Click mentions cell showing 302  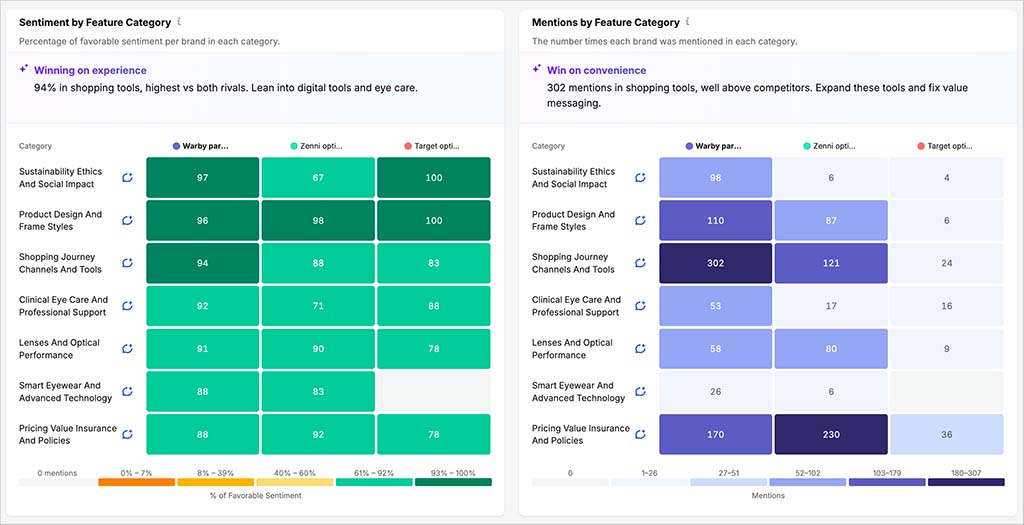716,263
